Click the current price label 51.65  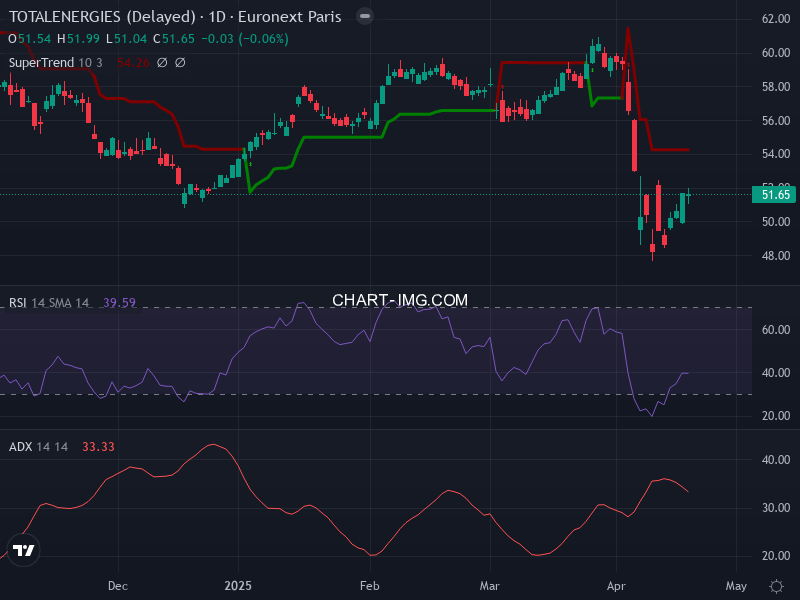[774, 194]
